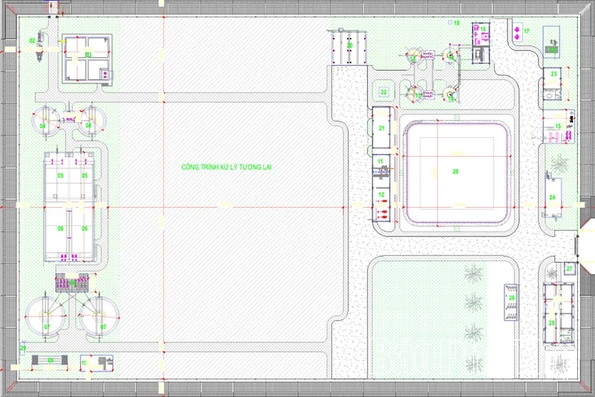
Task: Select the striped rectangular structure numbered 20
Action: [x=349, y=48]
